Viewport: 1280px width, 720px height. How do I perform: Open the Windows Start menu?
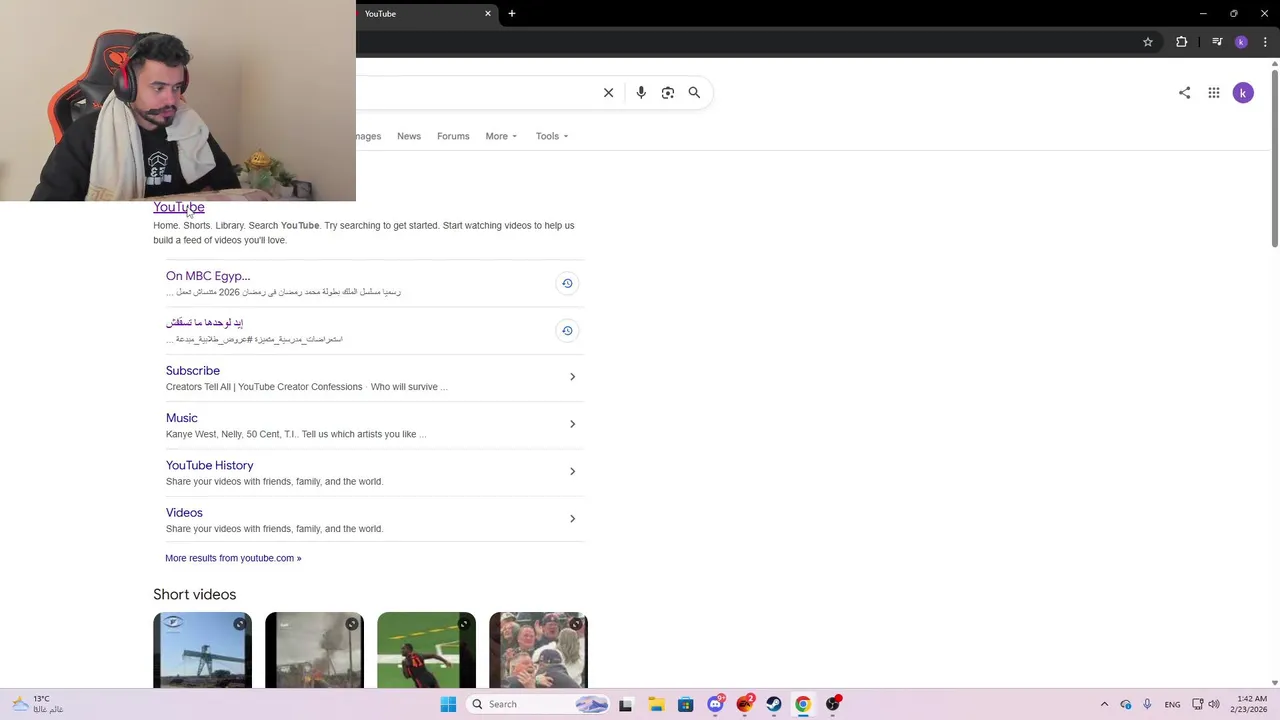(448, 704)
